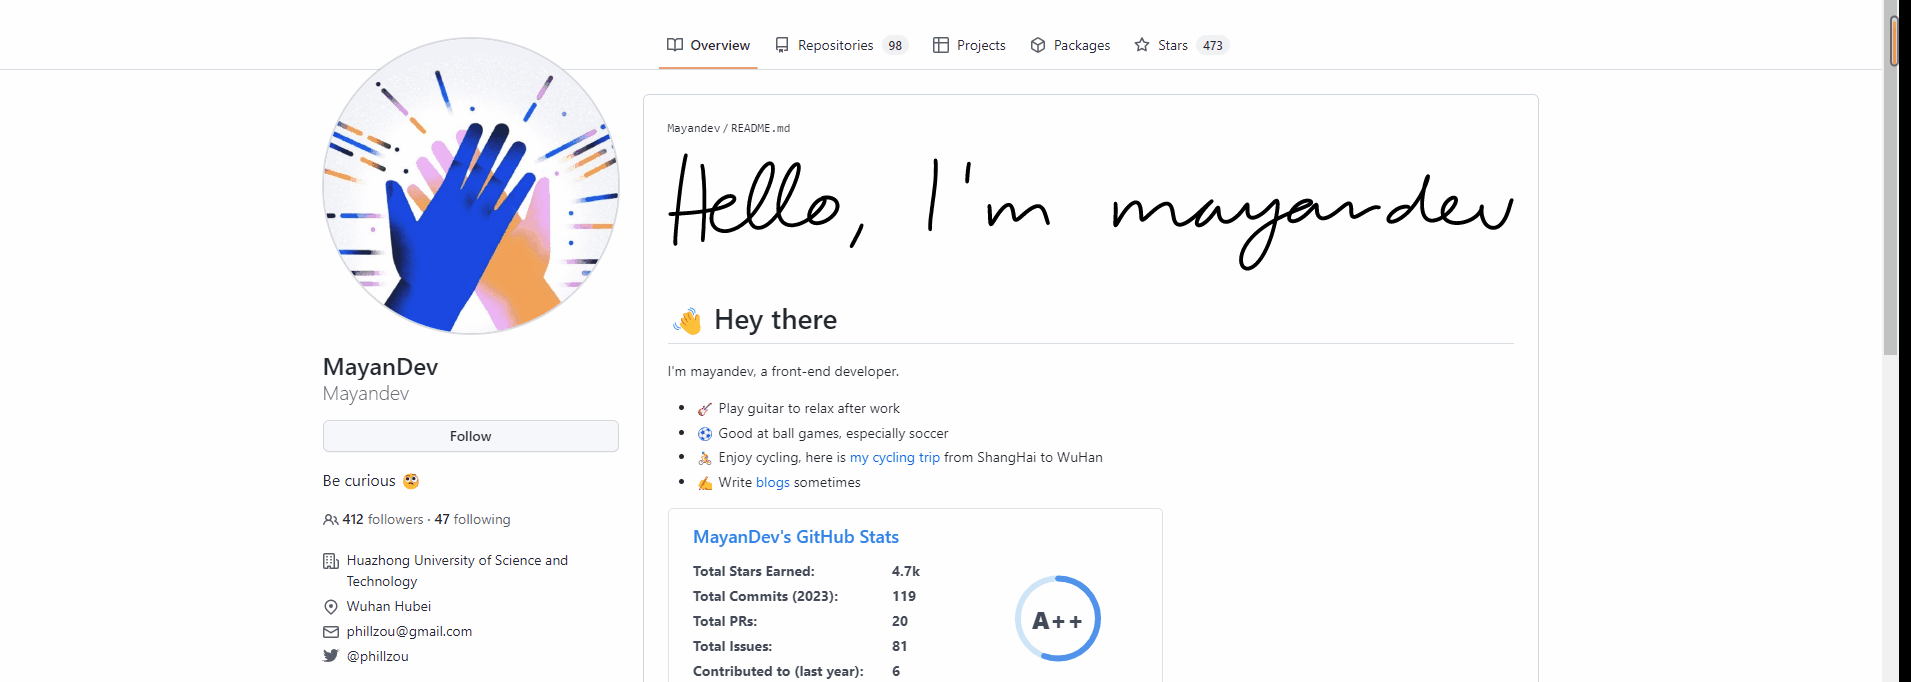The width and height of the screenshot is (1911, 682).
Task: Click 'Total Issues:' label
Action: (x=733, y=646)
